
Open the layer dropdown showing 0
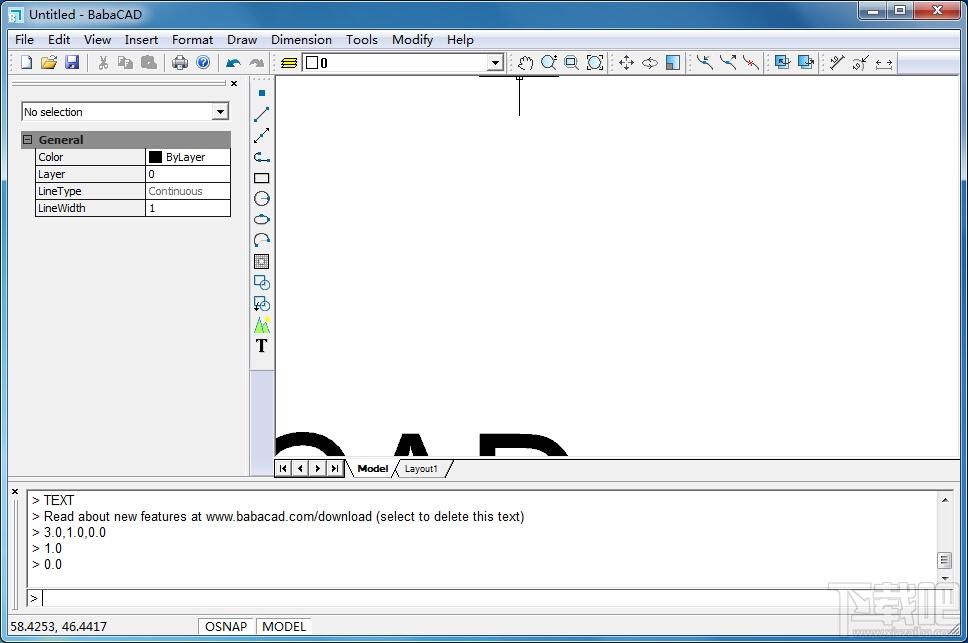click(495, 63)
